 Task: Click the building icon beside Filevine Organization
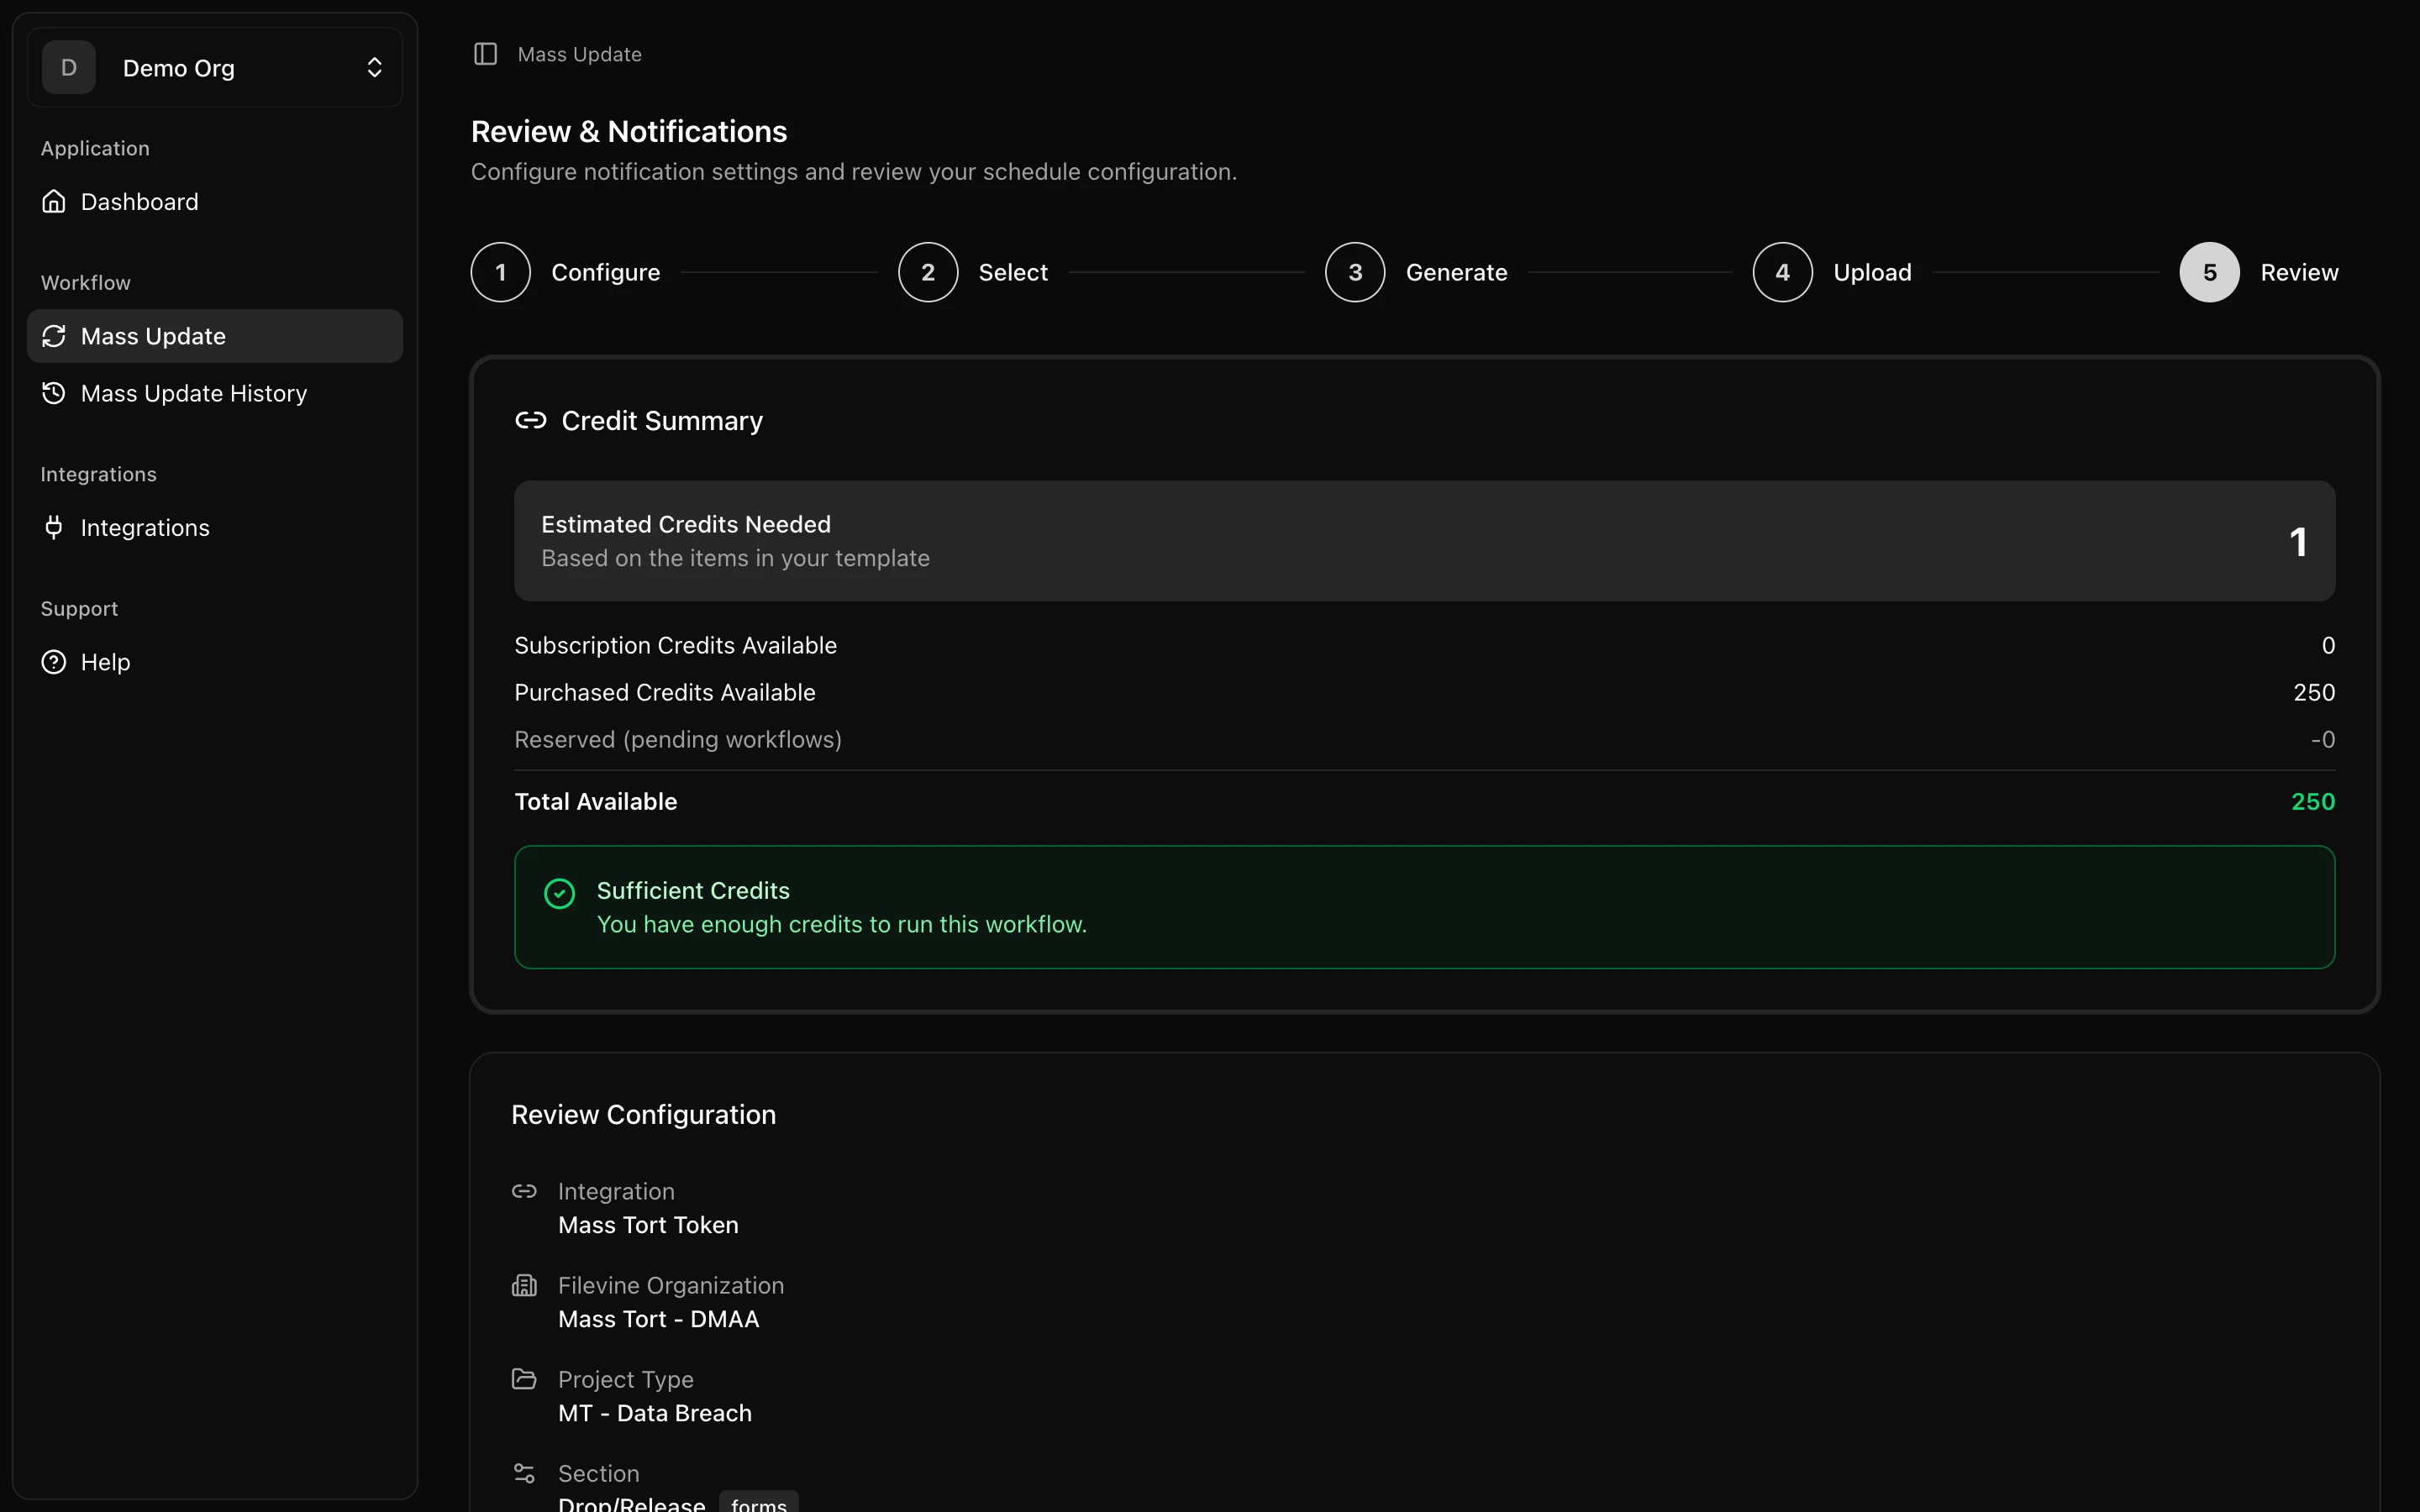(x=525, y=1285)
